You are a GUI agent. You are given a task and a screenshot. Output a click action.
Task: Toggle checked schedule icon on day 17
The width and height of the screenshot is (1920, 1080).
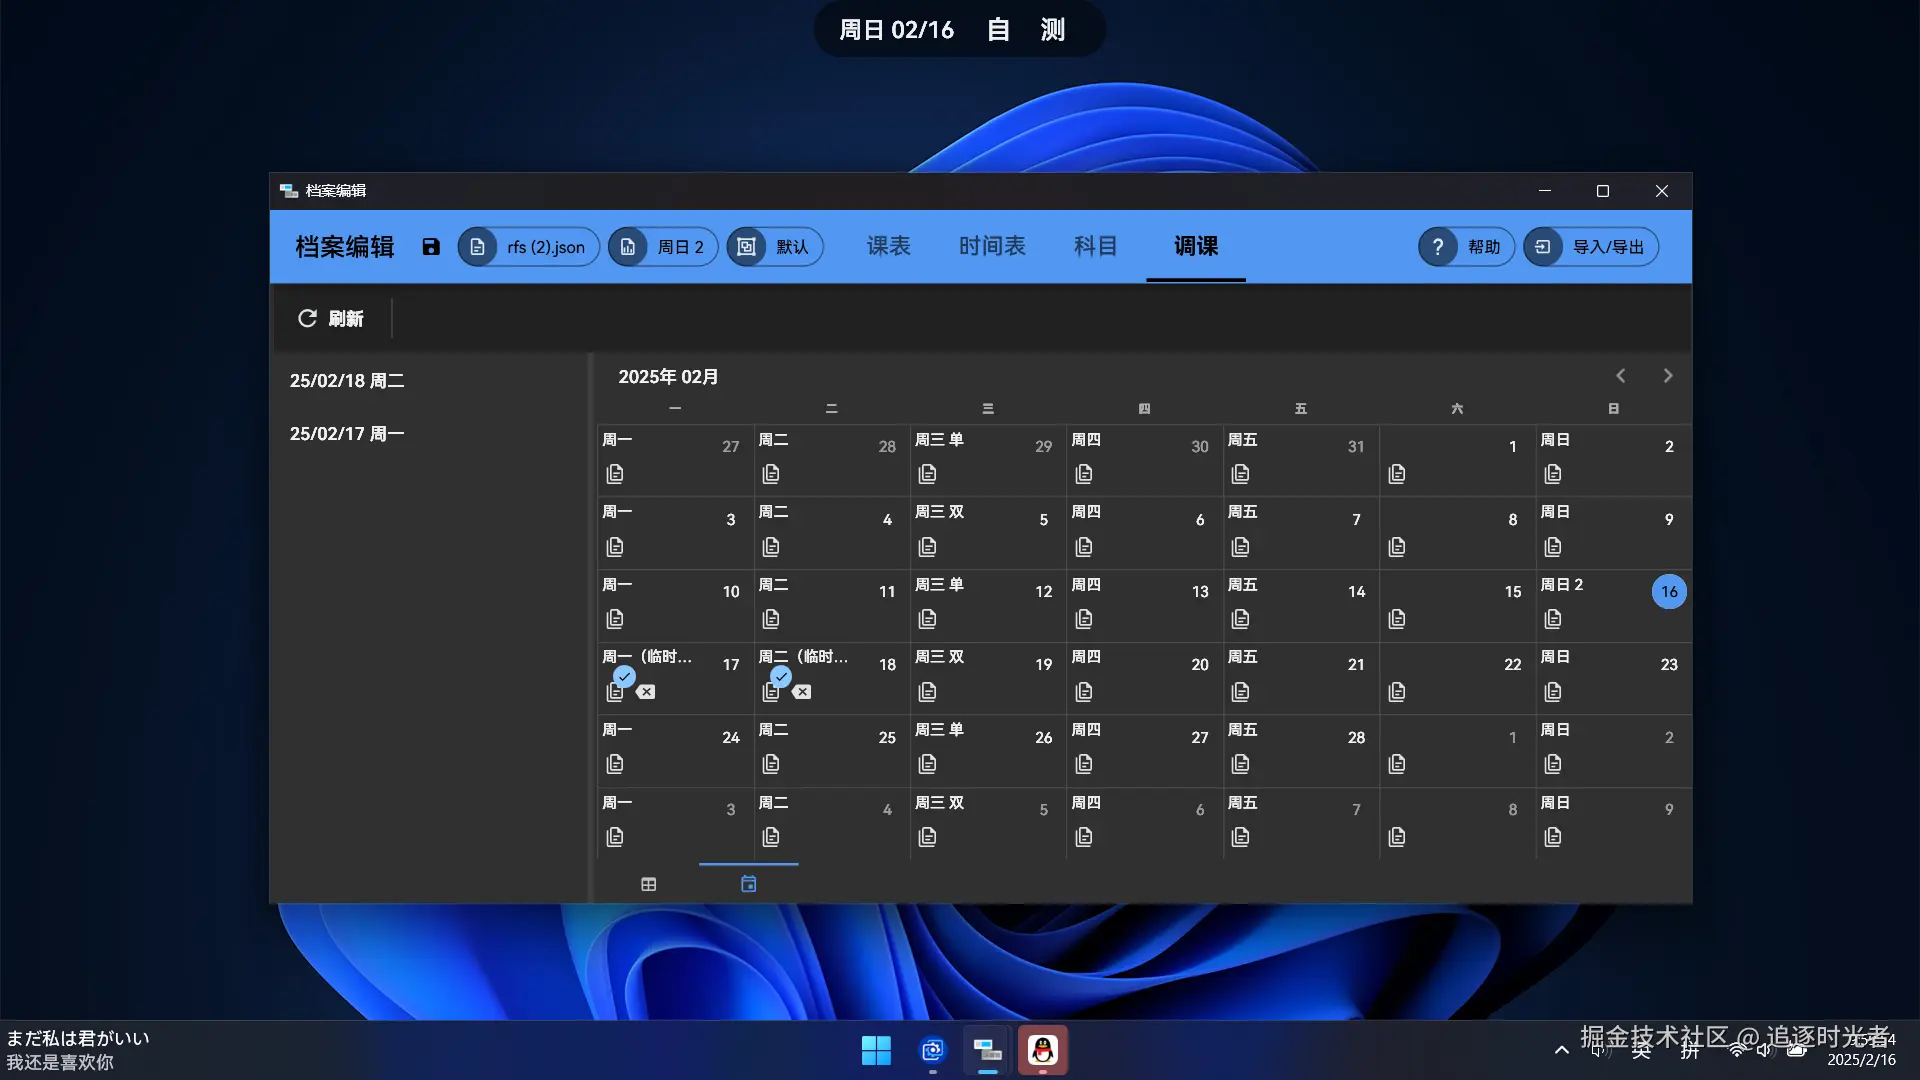click(x=616, y=690)
